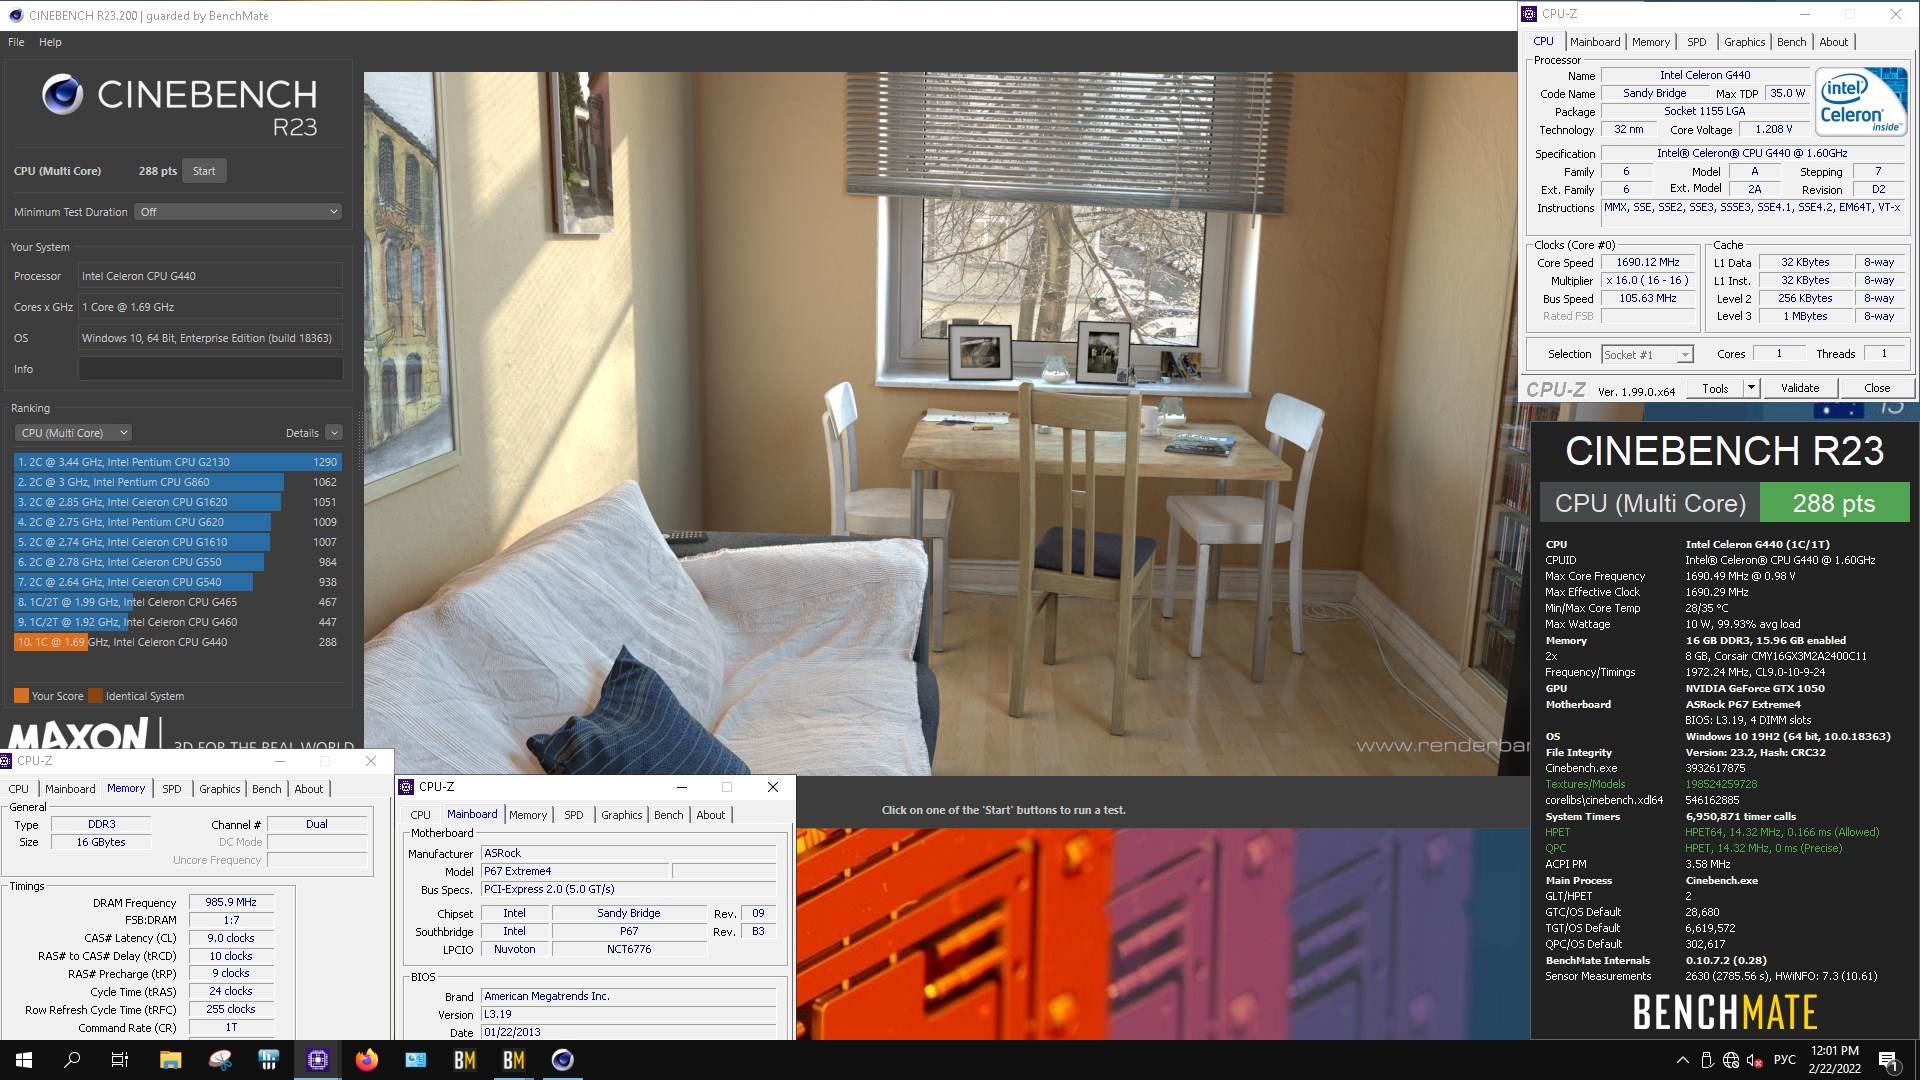Select ranking row 'Intel Celeron CPU G550'

coord(178,562)
